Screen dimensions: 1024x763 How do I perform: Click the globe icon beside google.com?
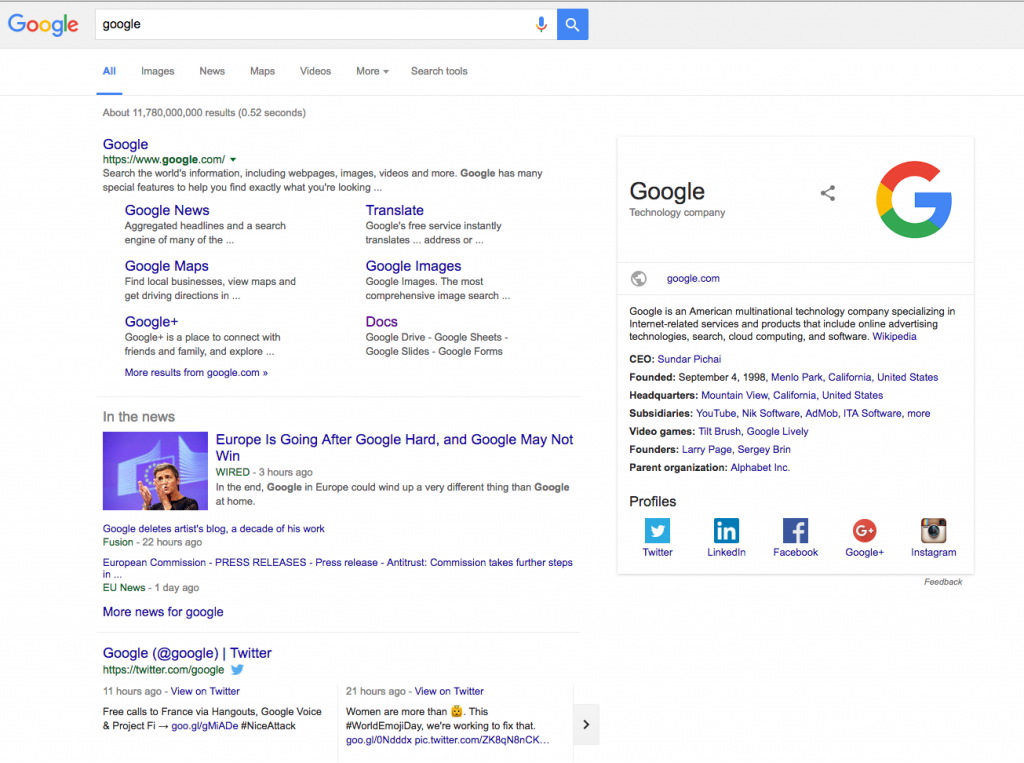click(x=639, y=279)
